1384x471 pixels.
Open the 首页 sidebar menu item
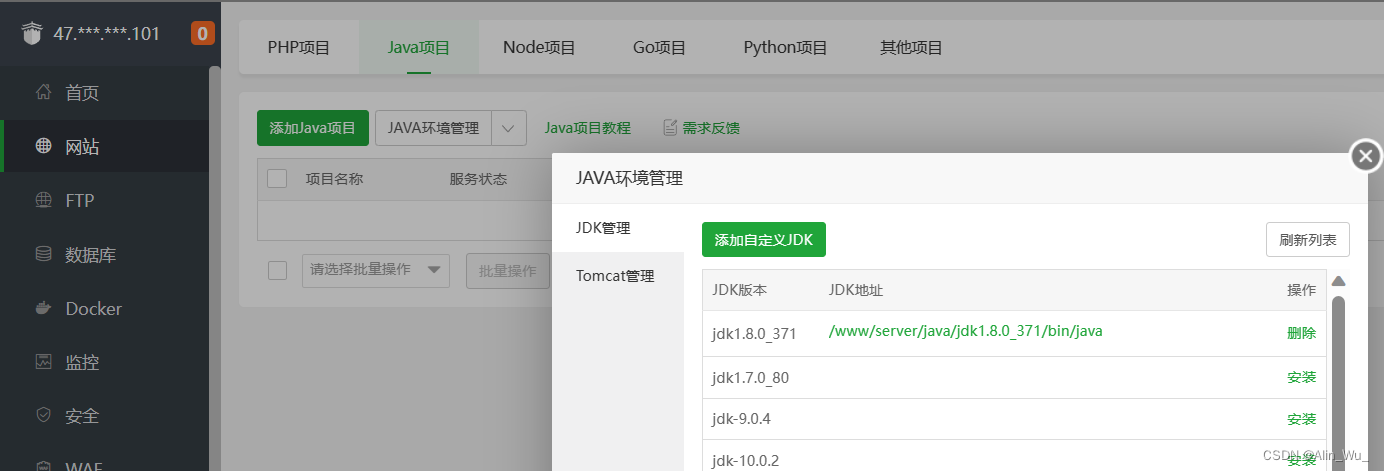pos(104,93)
